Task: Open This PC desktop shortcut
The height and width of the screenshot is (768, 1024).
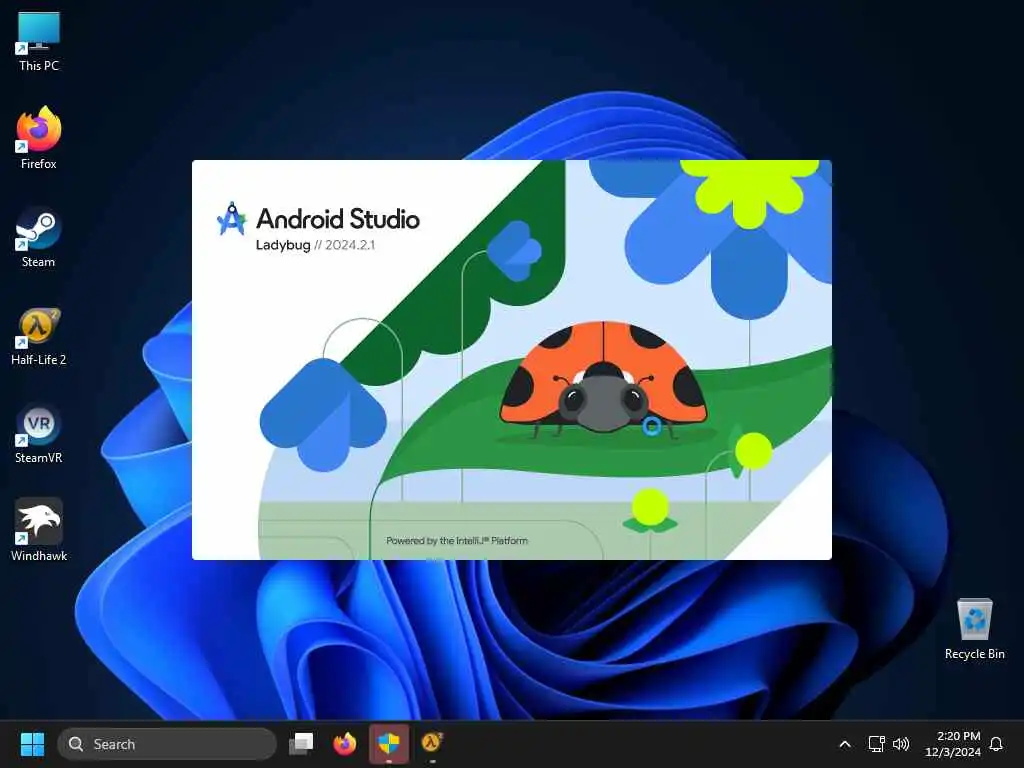Action: [39, 42]
